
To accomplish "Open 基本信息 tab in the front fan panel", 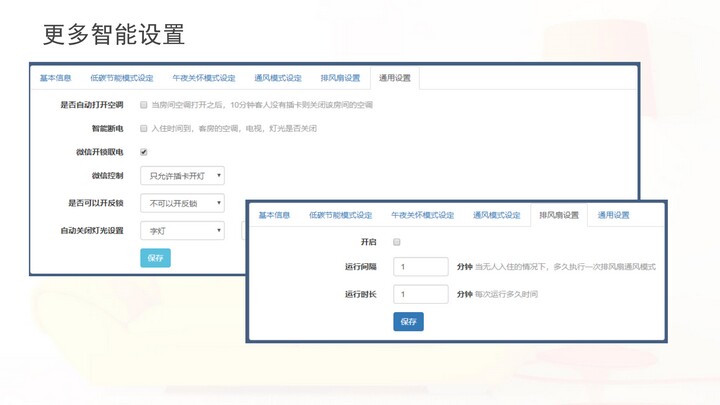I will pyautogui.click(x=274, y=215).
